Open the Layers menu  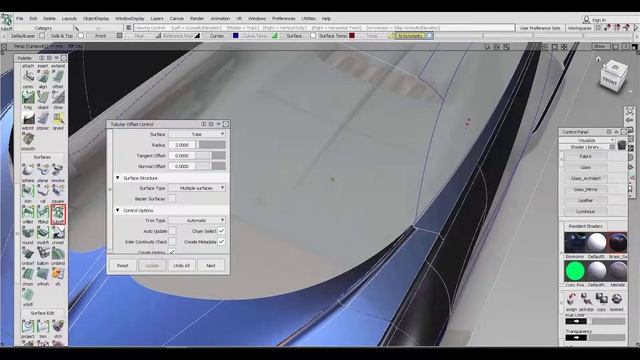[x=157, y=18]
